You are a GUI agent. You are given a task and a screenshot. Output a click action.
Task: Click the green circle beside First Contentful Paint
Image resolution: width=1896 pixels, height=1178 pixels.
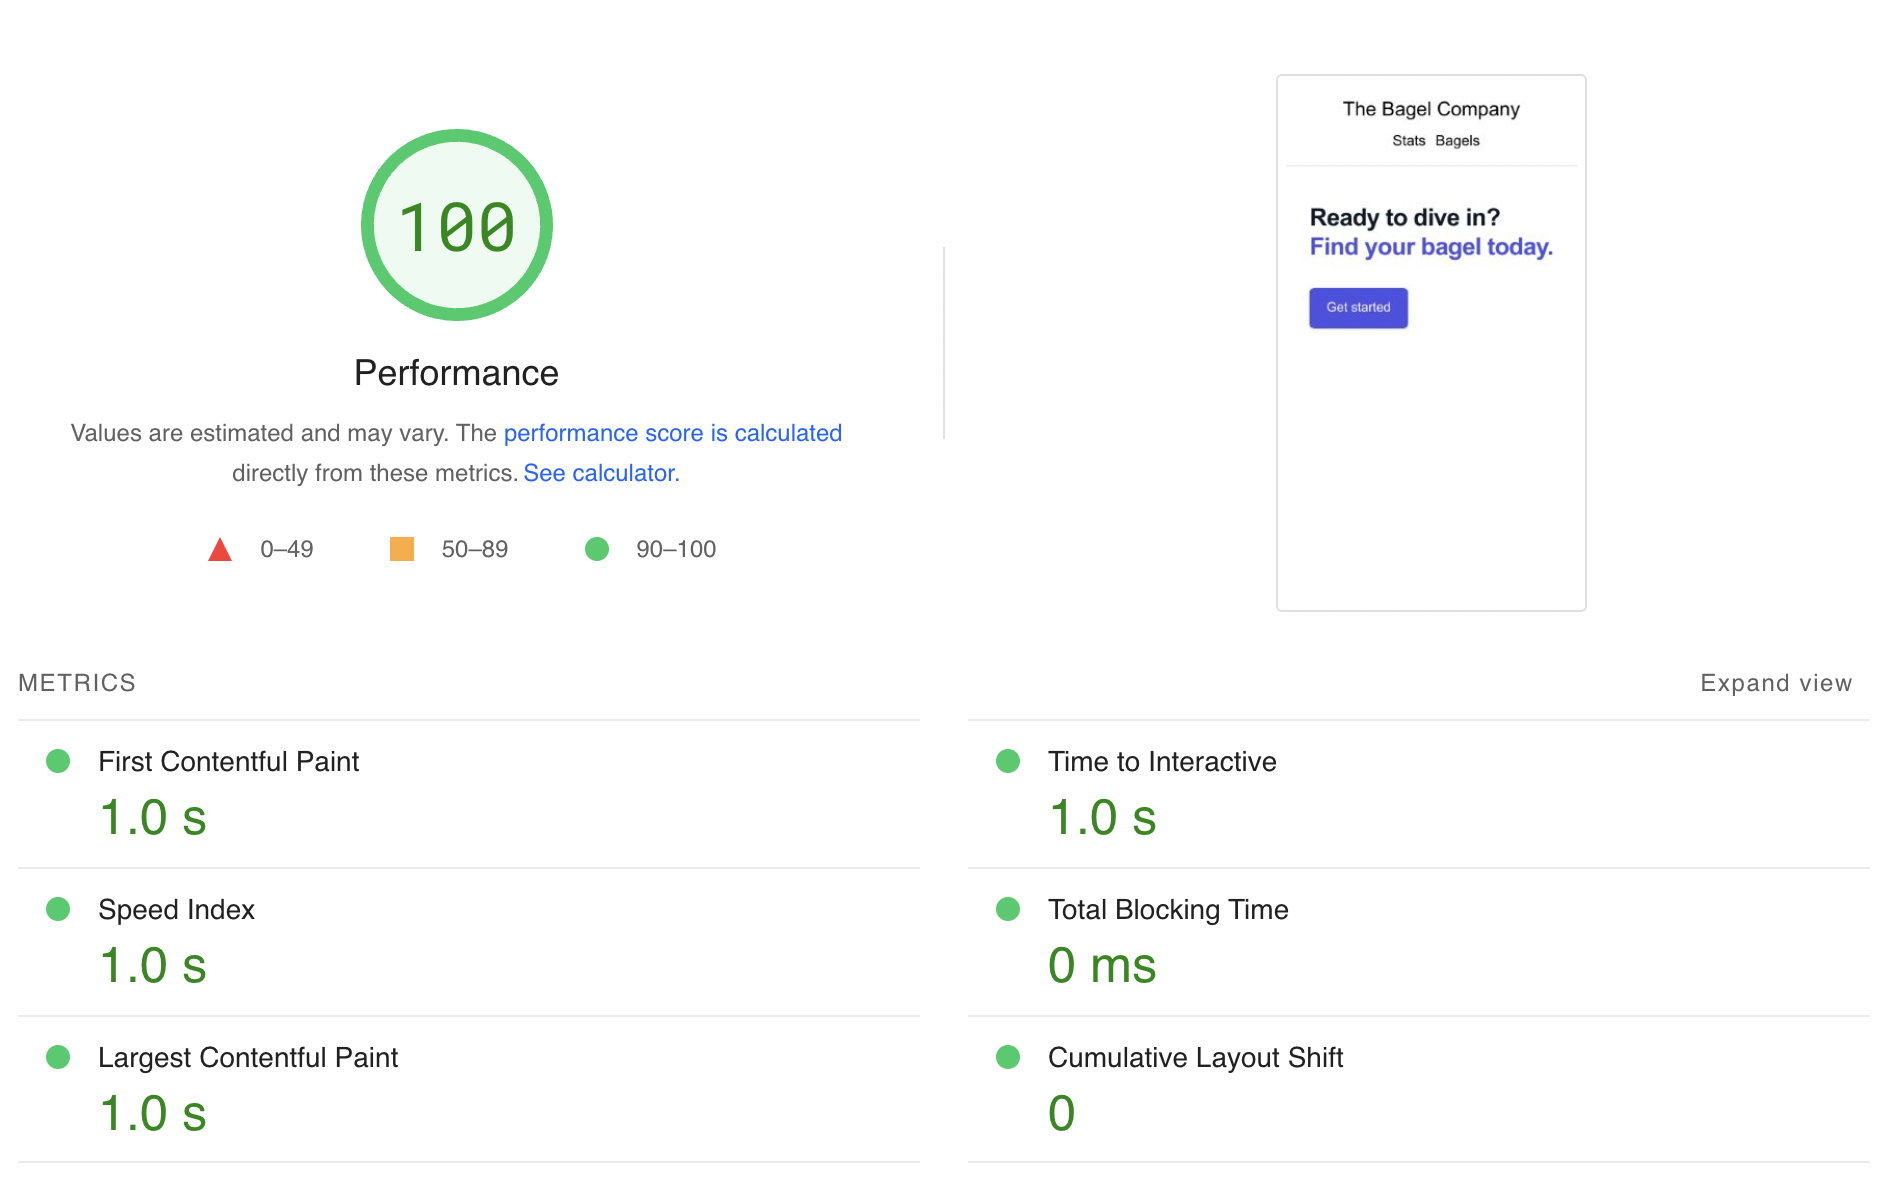coord(58,761)
